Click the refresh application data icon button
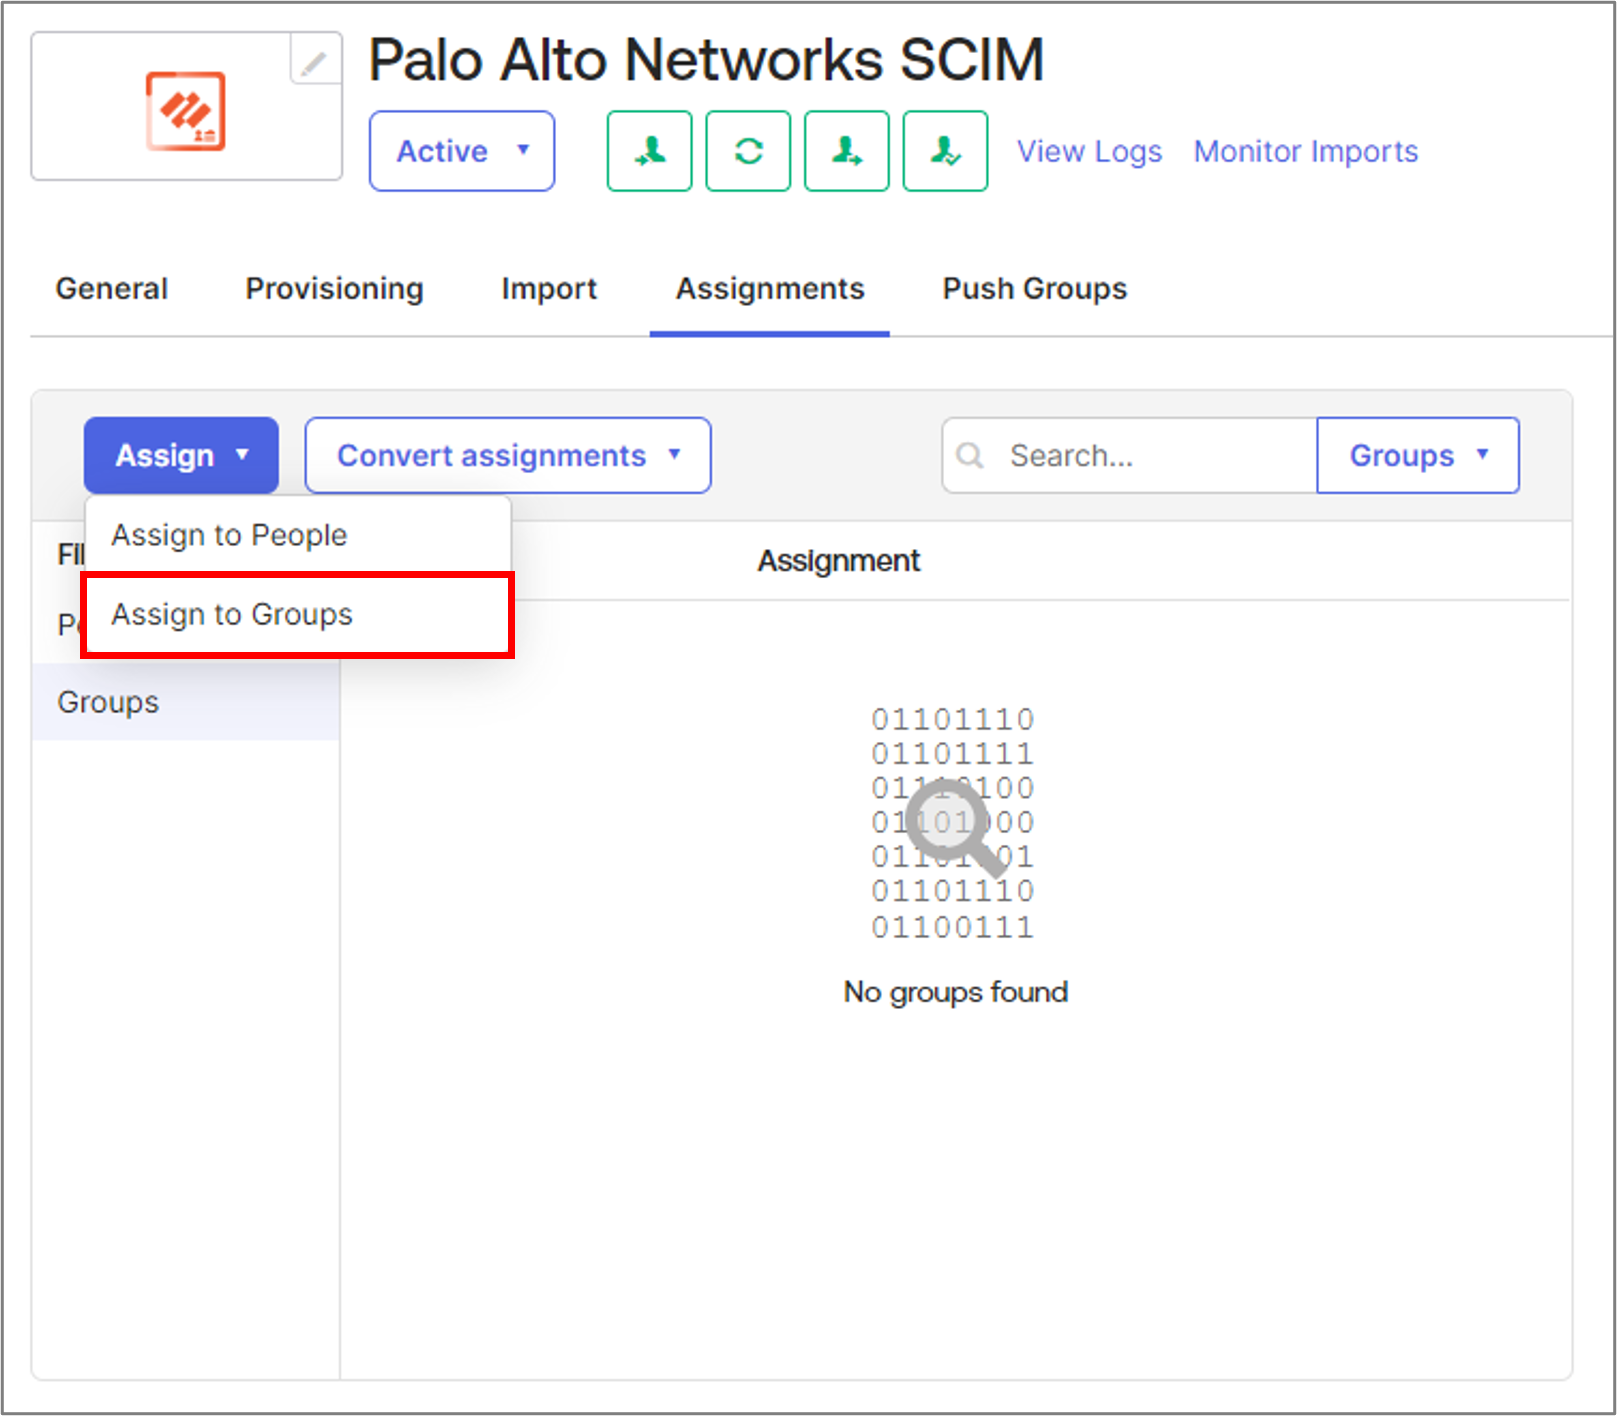The height and width of the screenshot is (1416, 1617). point(748,151)
